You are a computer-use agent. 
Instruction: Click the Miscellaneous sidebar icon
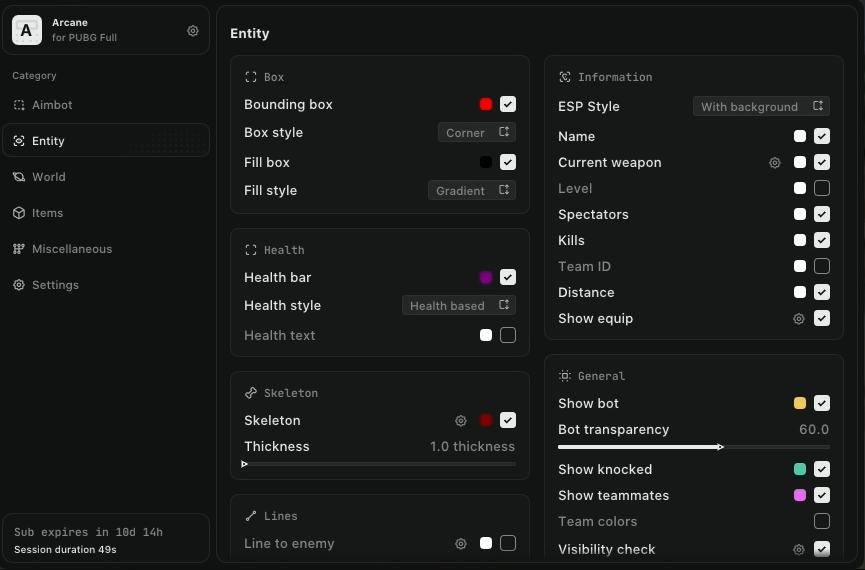(19, 249)
